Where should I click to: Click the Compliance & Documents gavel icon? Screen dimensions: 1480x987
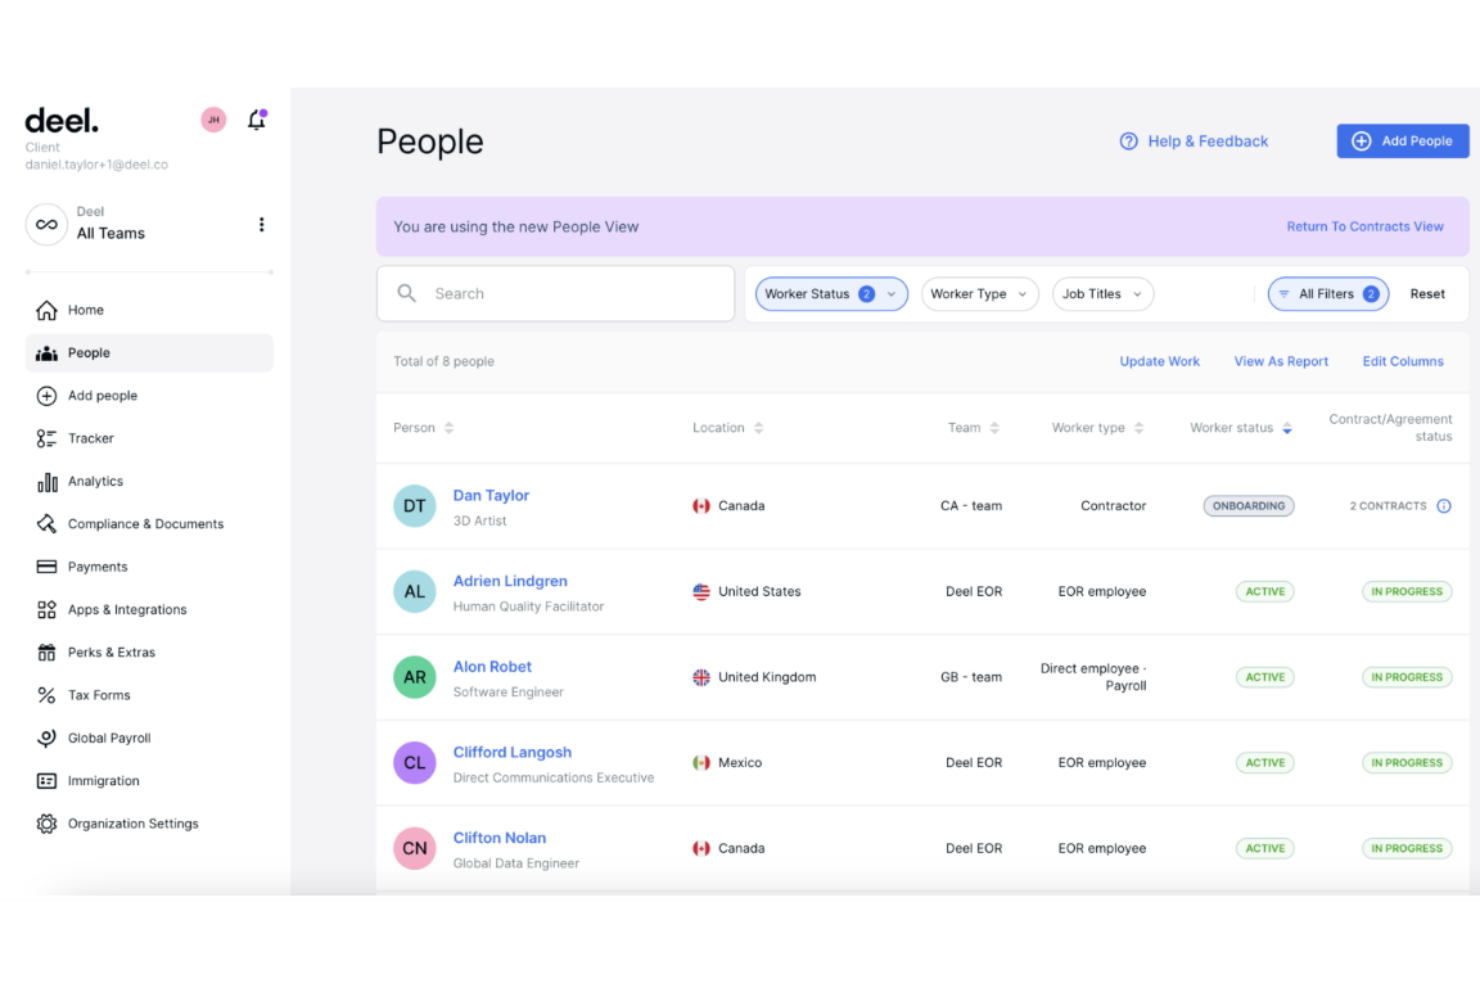click(x=46, y=524)
